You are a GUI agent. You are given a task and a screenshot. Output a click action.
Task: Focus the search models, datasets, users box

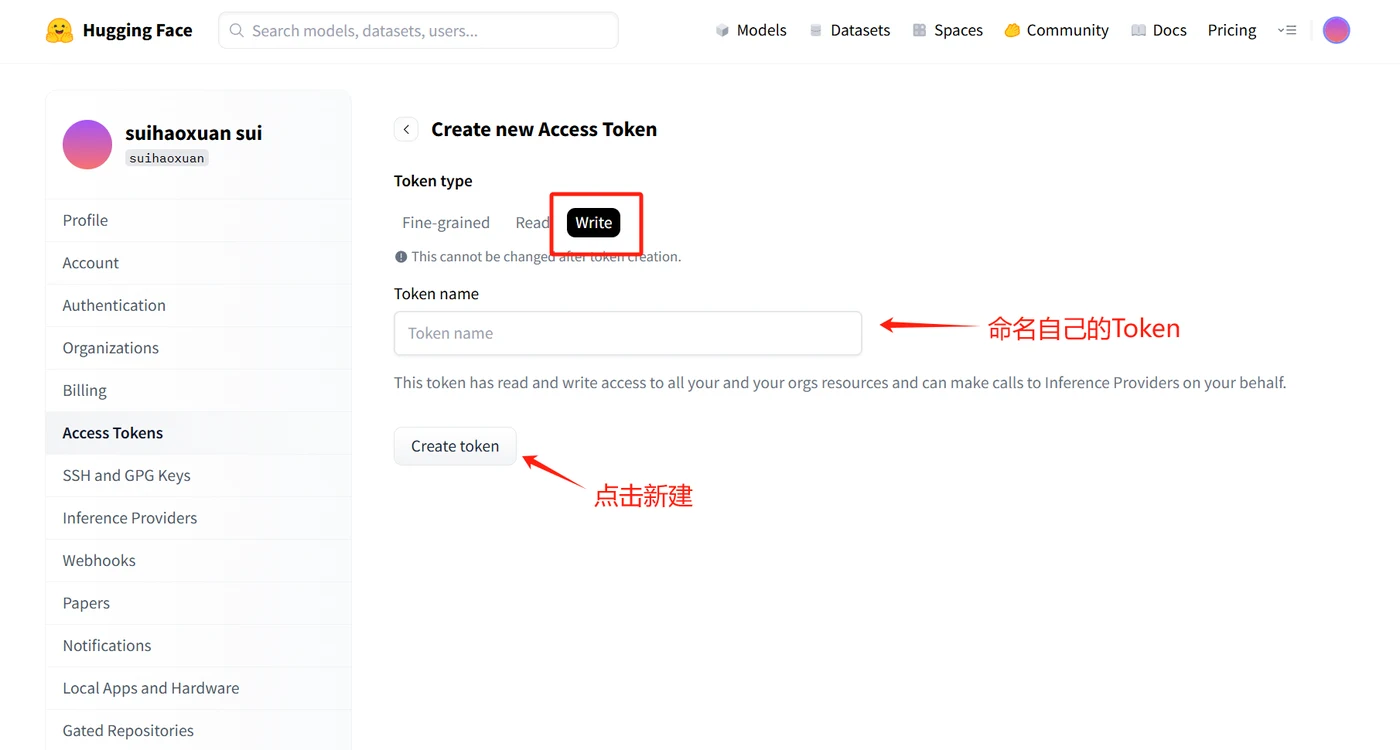tap(418, 31)
